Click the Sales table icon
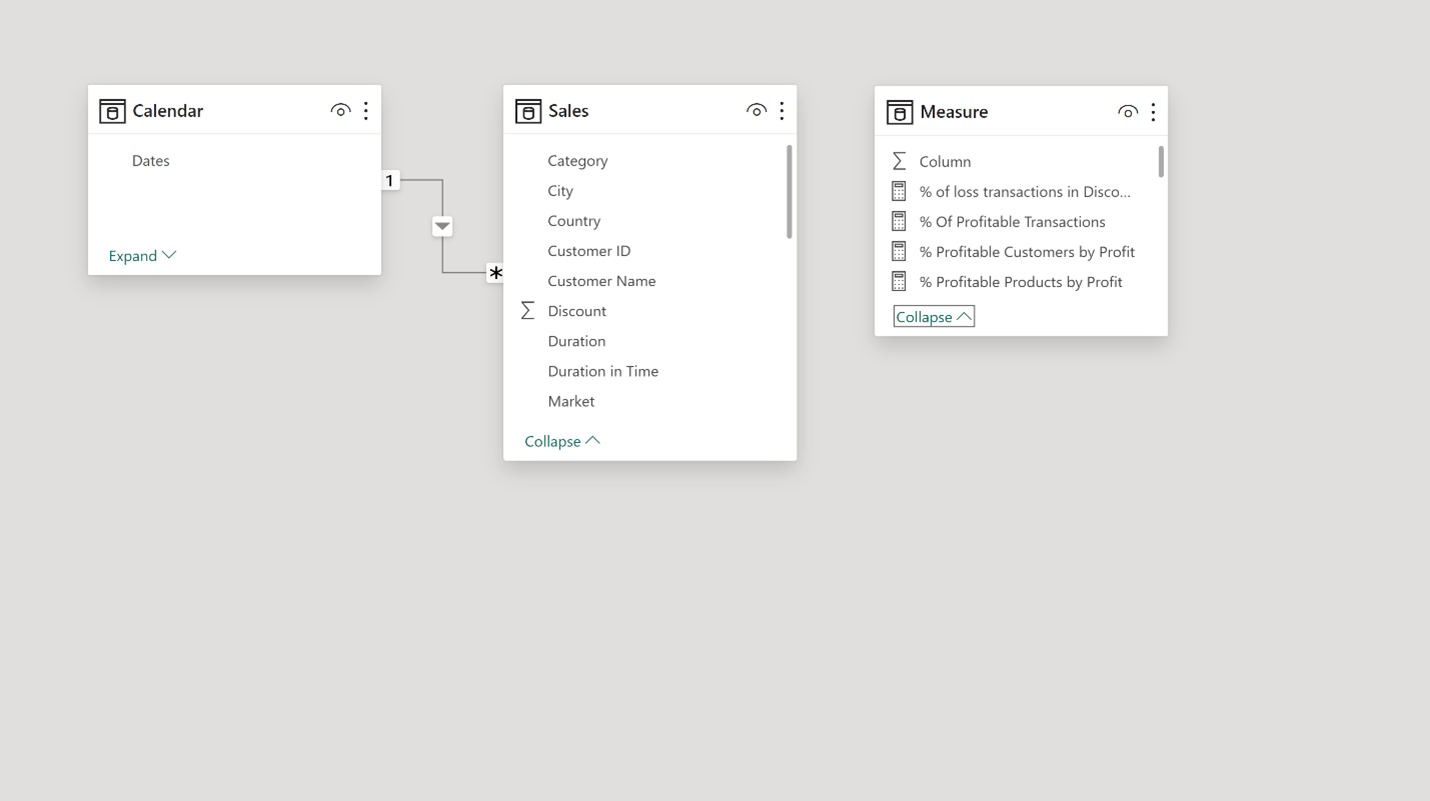The height and width of the screenshot is (801, 1430). point(528,111)
